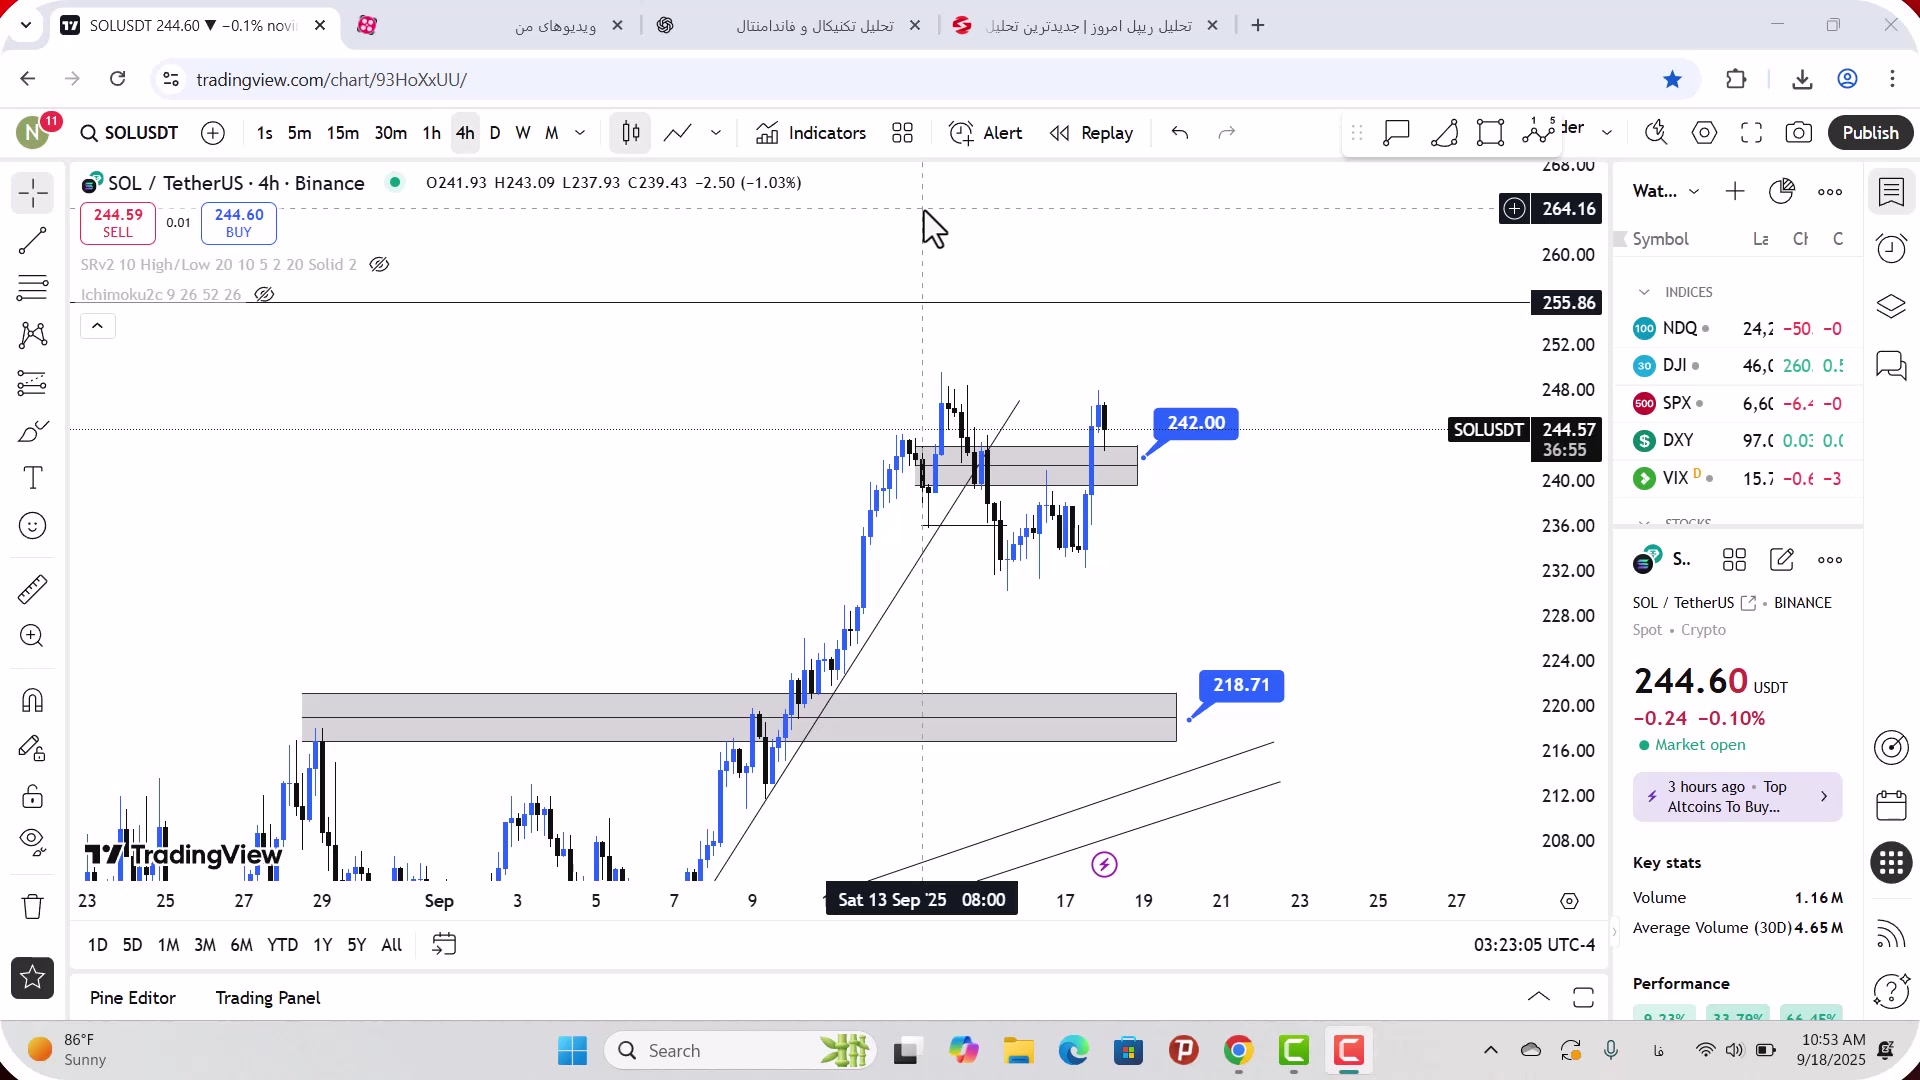
Task: Add symbol to the watchlist
Action: tap(1735, 191)
